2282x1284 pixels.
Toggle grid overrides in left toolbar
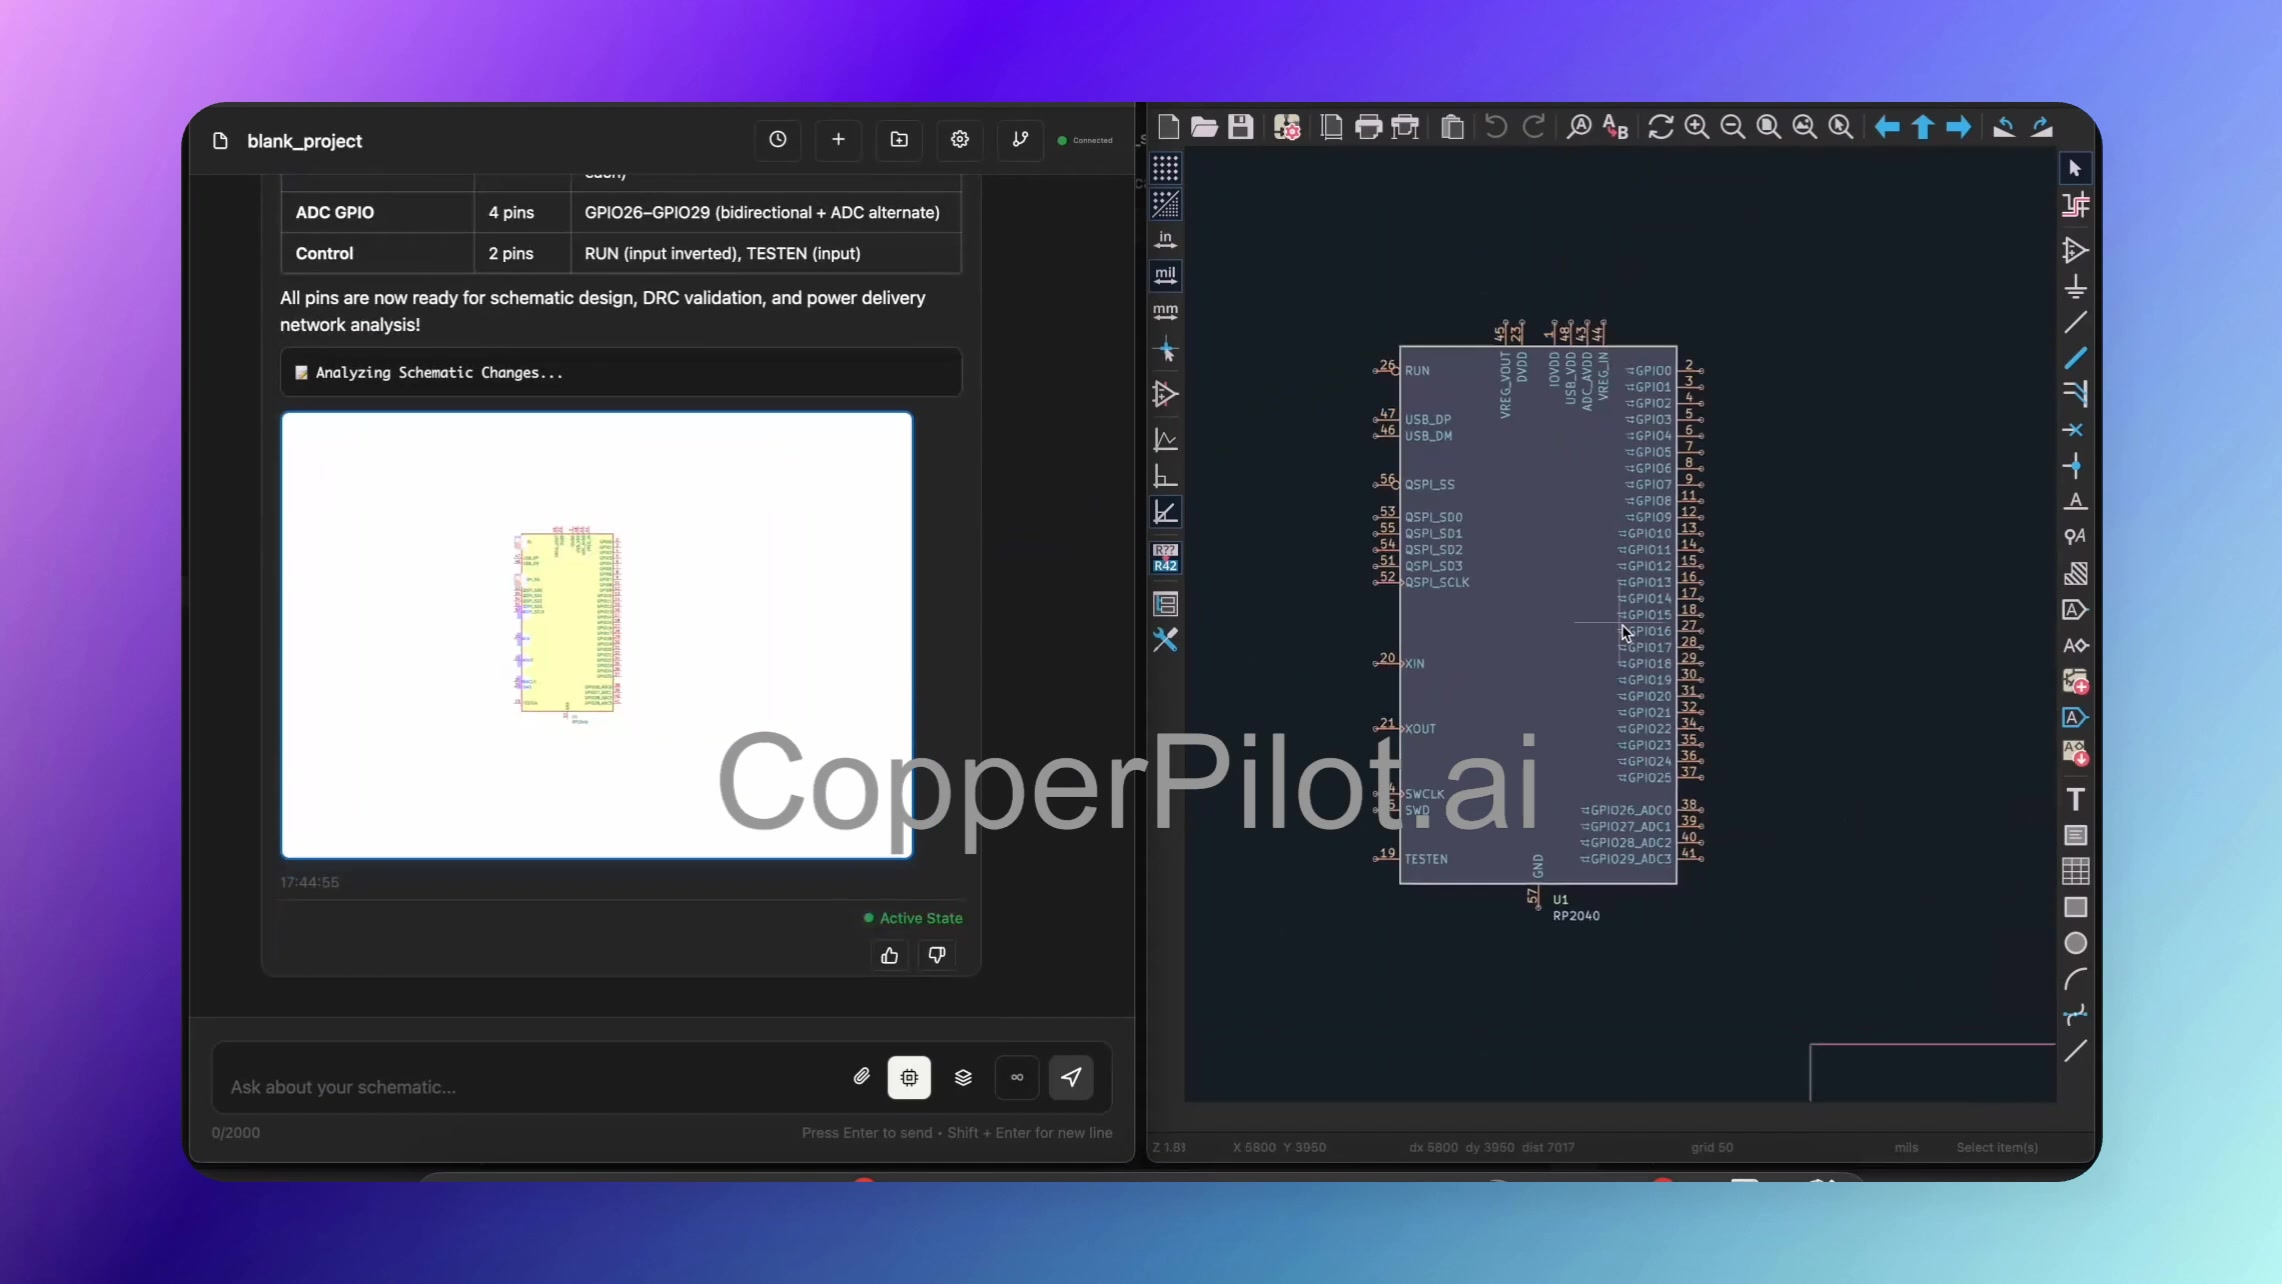(1165, 204)
